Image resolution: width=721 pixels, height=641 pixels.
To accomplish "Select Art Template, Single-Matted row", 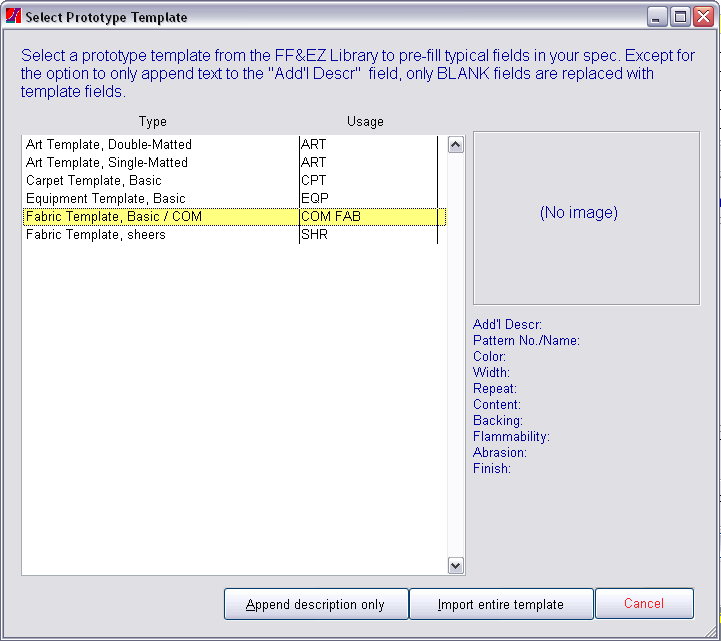I will [x=234, y=162].
